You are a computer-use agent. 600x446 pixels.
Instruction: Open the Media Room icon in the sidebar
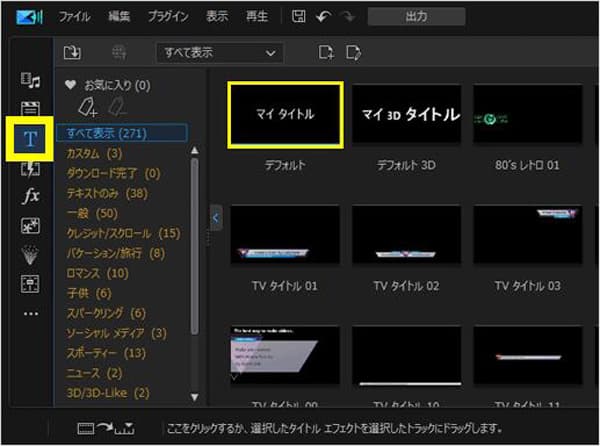tap(30, 80)
